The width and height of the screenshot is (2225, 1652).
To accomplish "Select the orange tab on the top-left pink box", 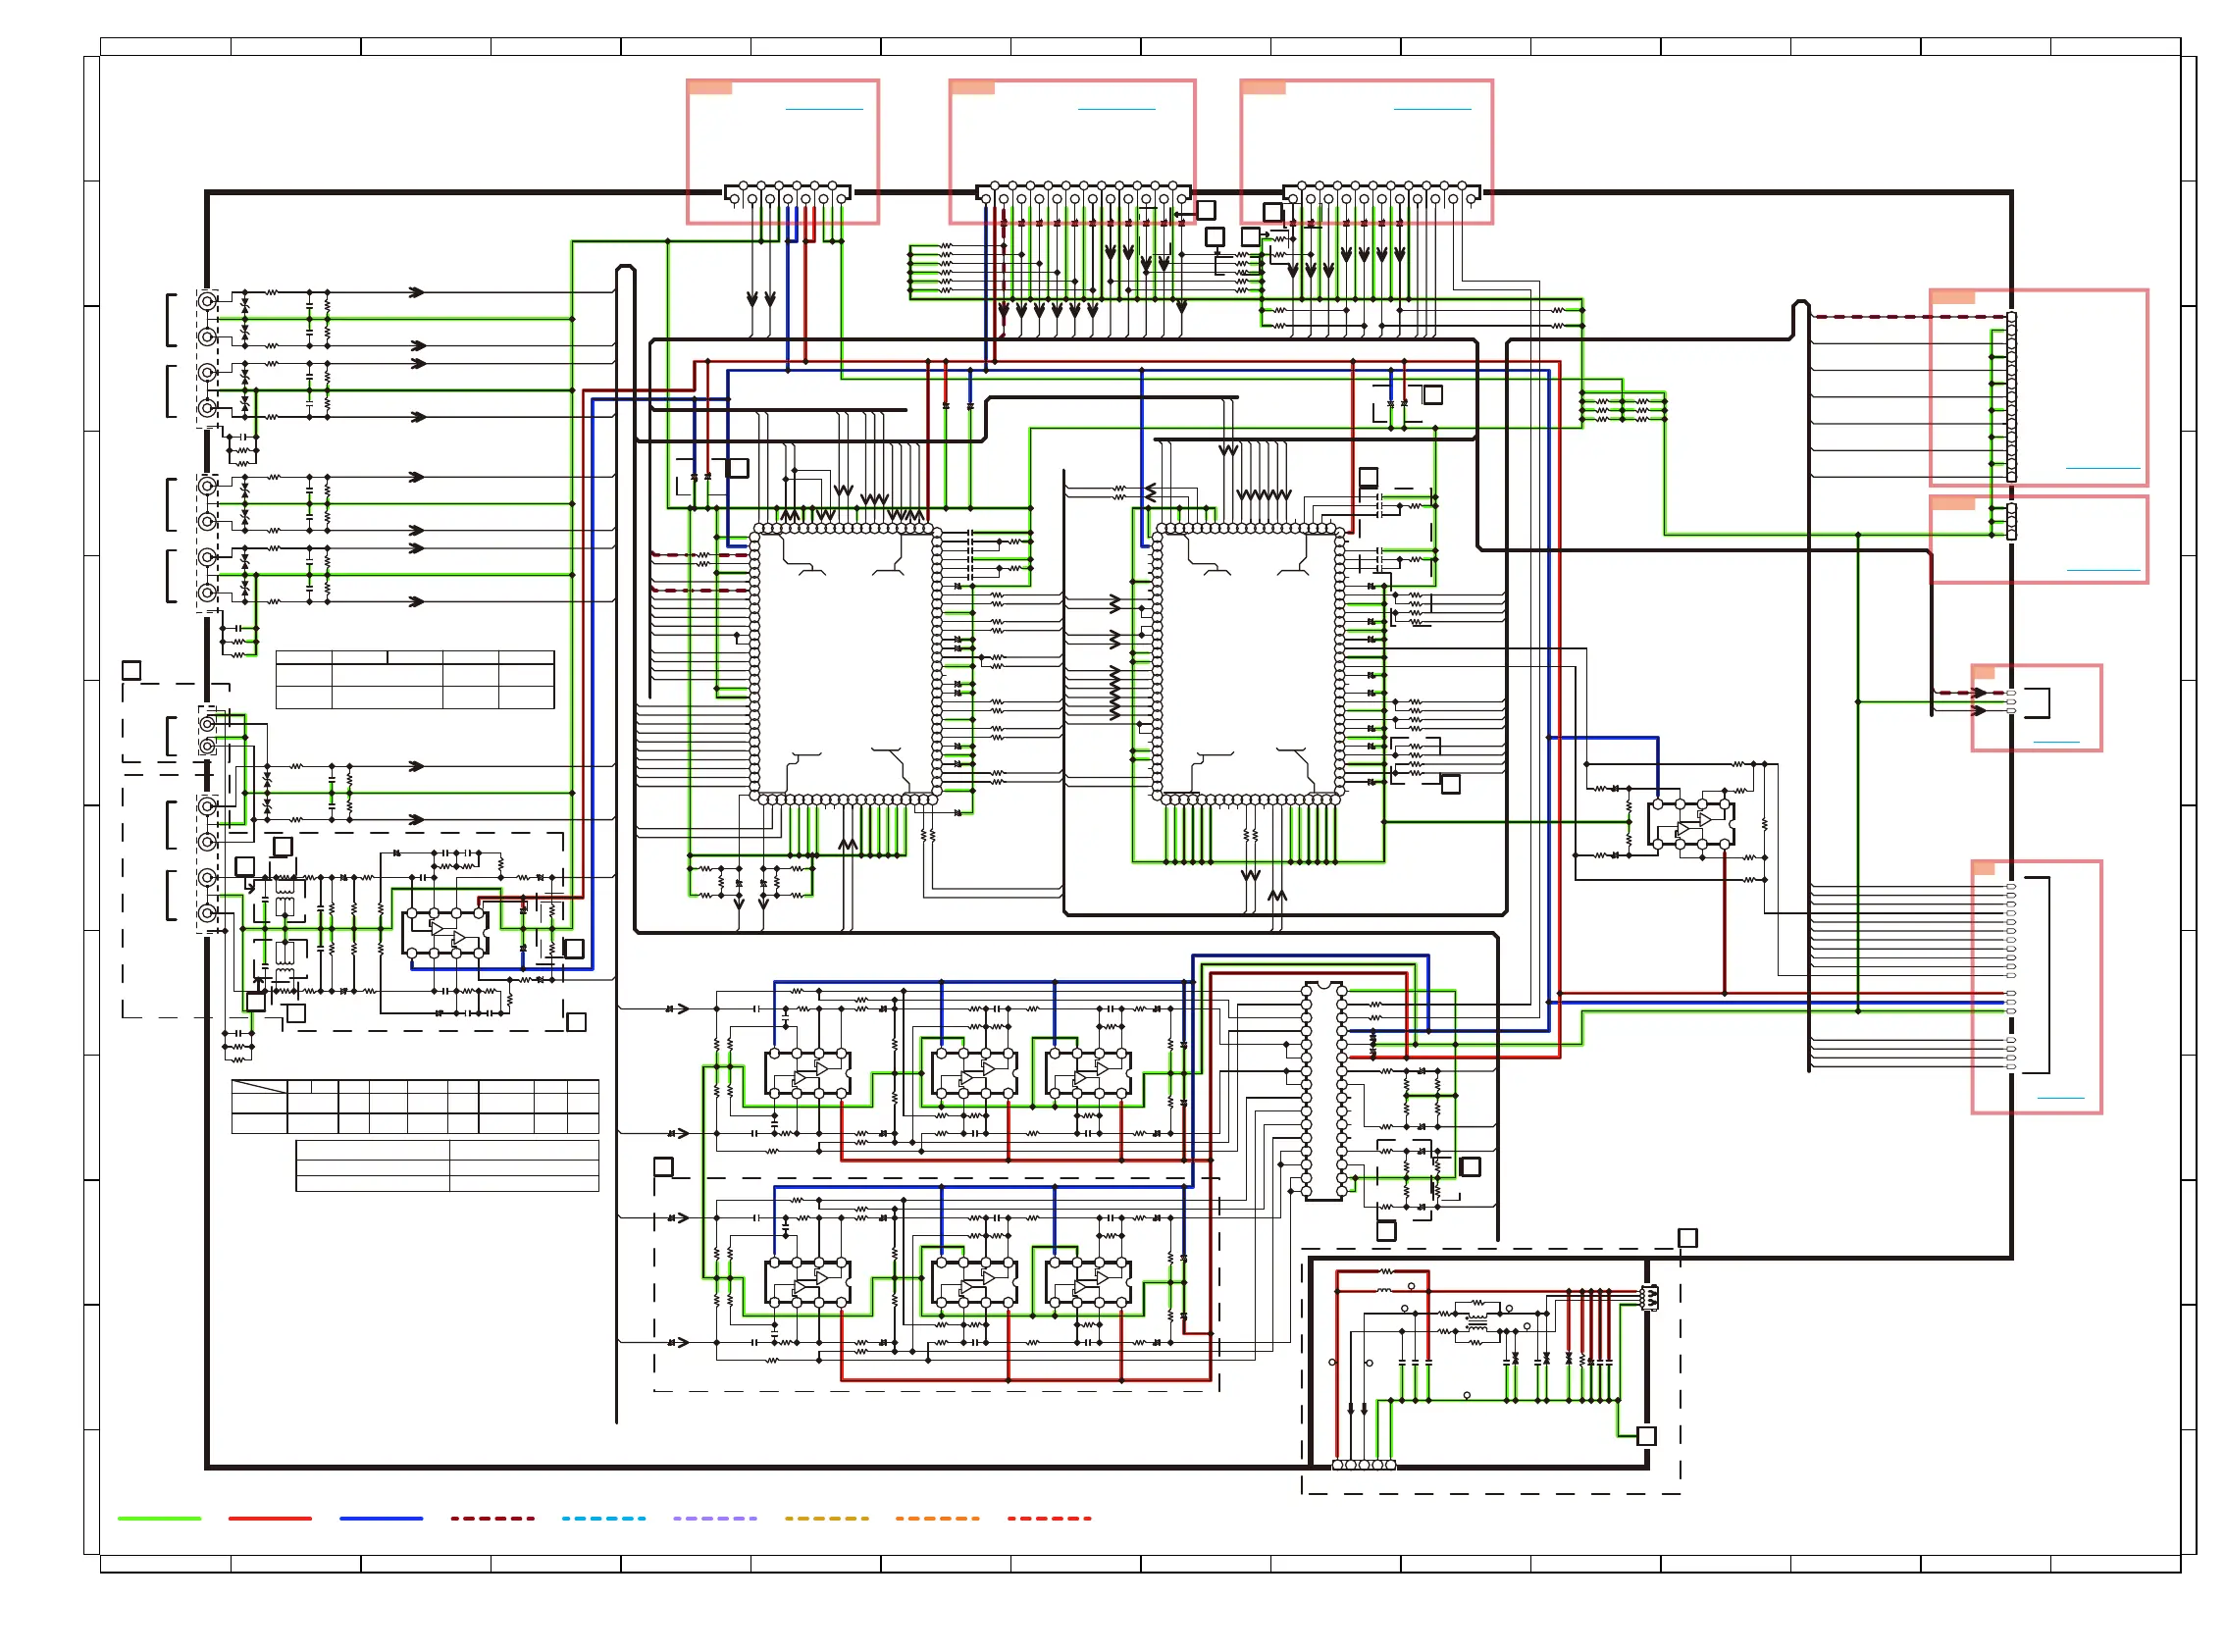I will [710, 88].
